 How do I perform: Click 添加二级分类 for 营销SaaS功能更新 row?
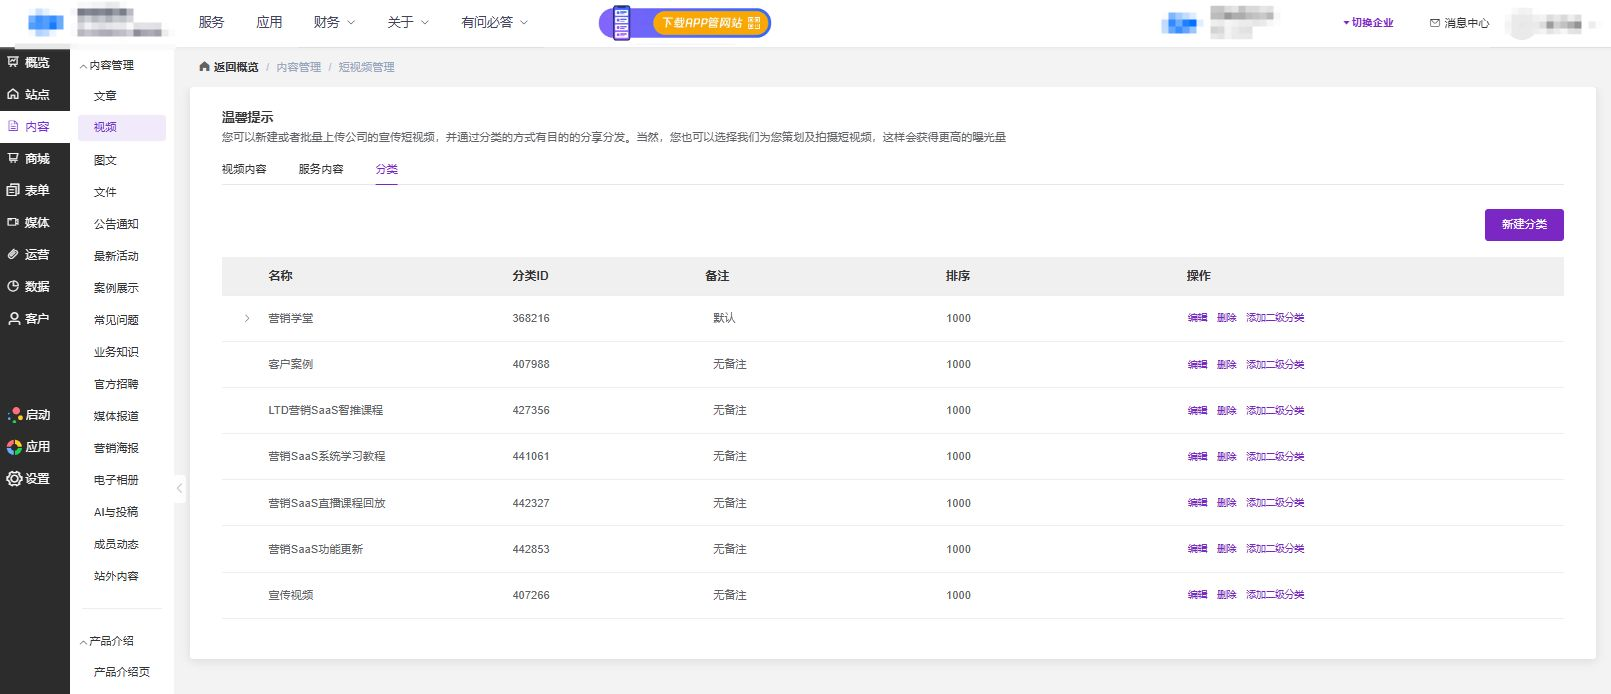click(1275, 549)
